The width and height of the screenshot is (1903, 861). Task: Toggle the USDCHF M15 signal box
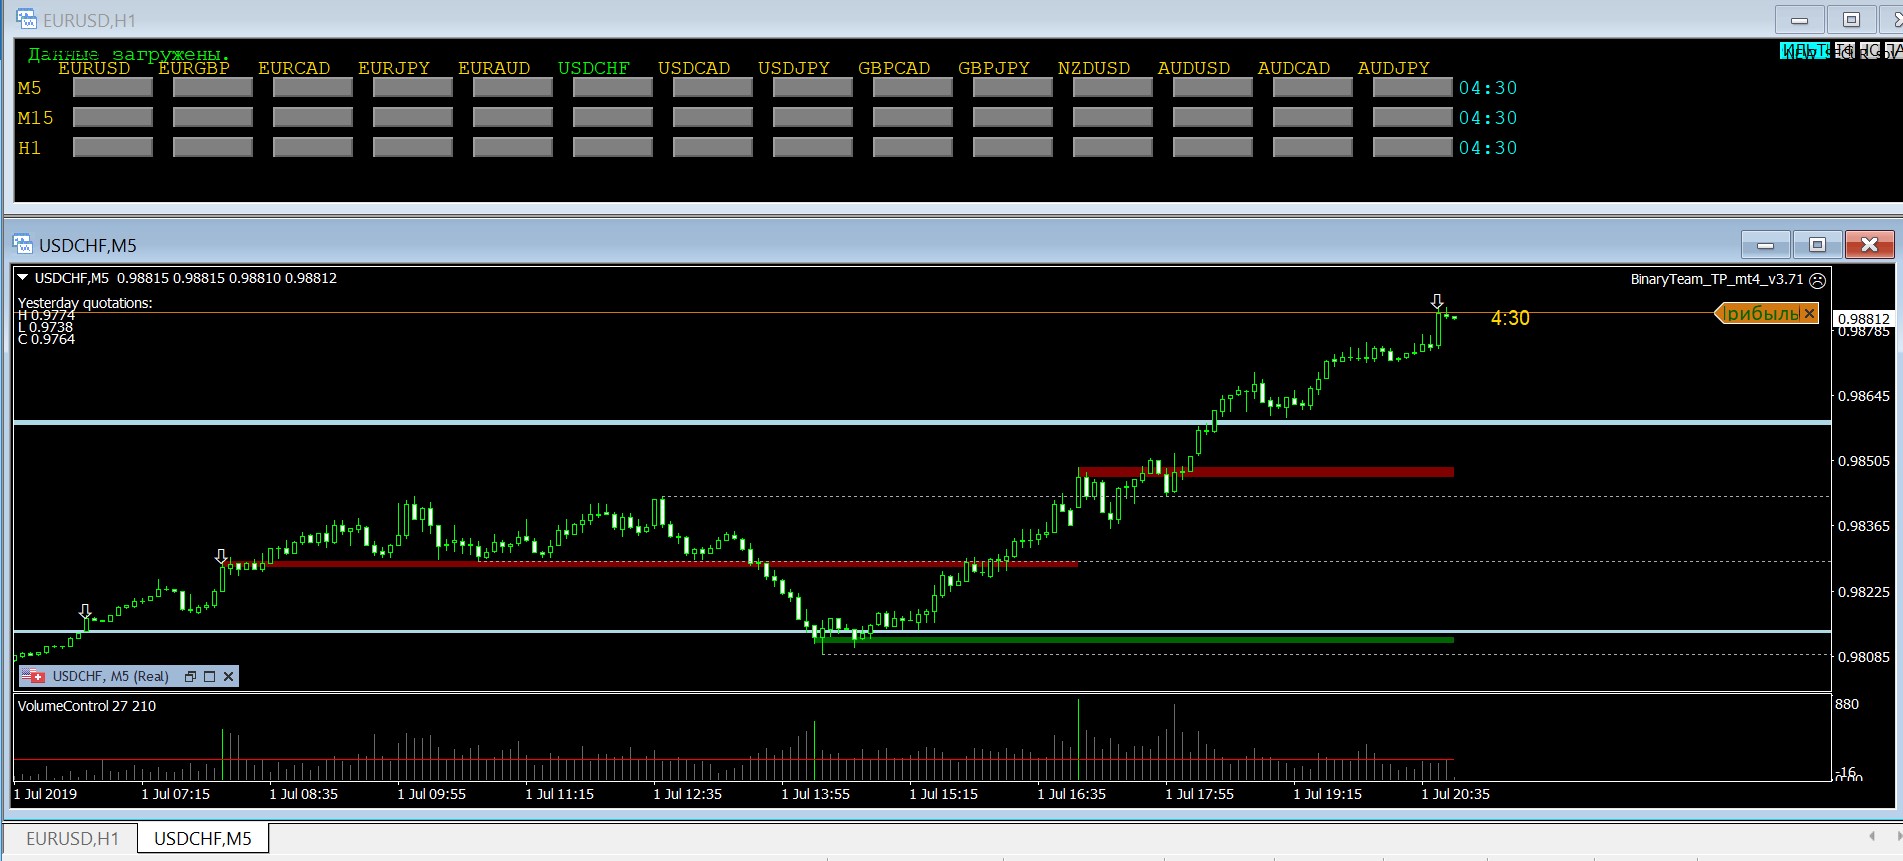[x=613, y=118]
